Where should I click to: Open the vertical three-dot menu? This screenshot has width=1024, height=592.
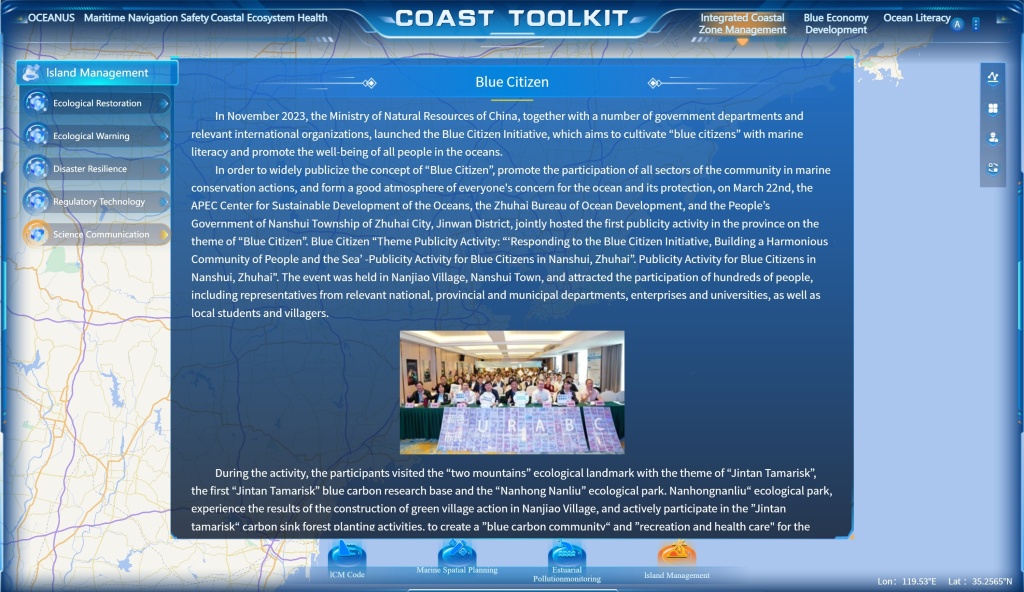(x=976, y=24)
